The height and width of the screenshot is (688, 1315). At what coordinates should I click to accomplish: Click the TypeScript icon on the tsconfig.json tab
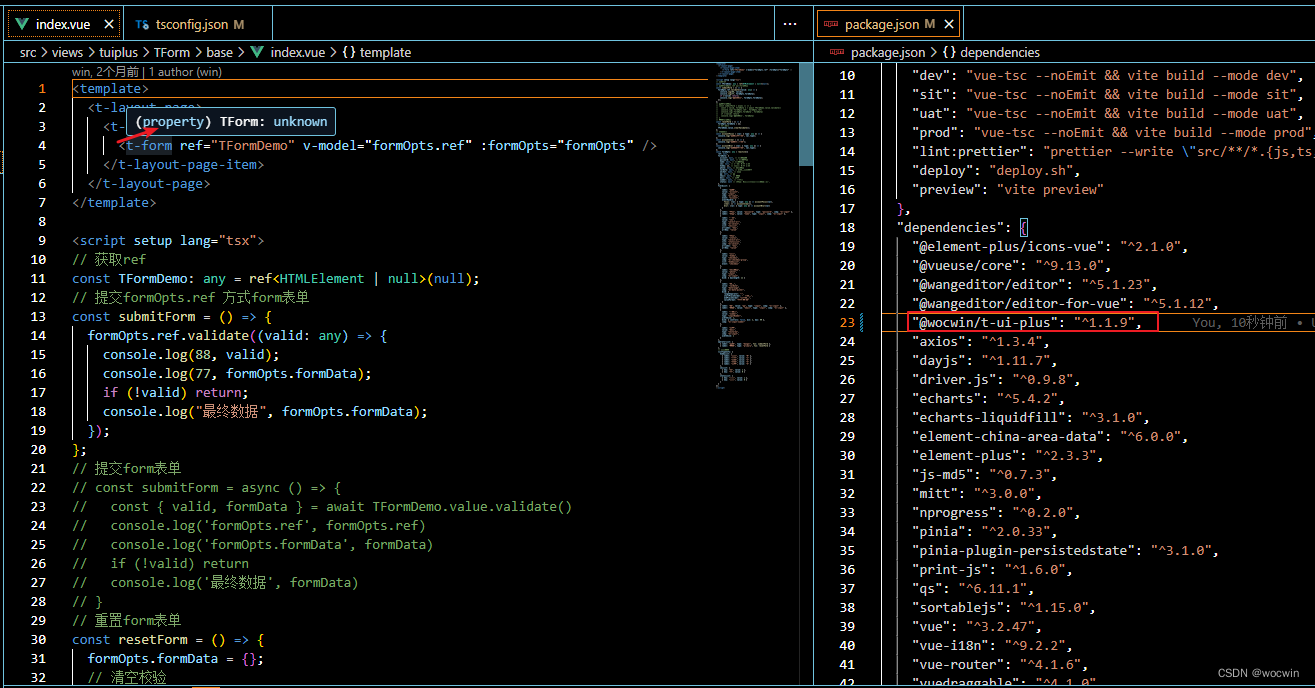[x=143, y=22]
